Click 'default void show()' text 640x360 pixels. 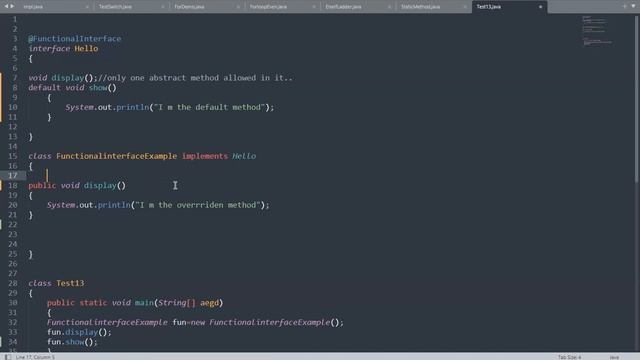(72, 87)
